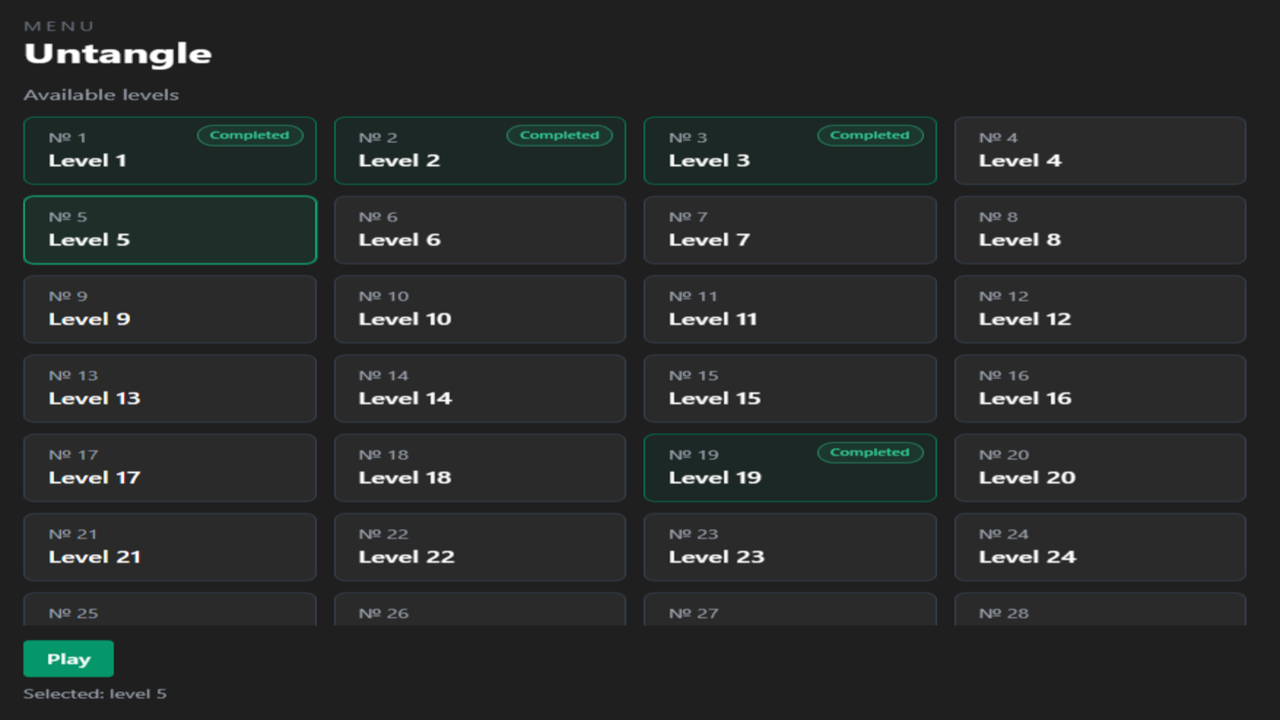1280x720 pixels.
Task: Select the Level 10 tile
Action: (480, 309)
